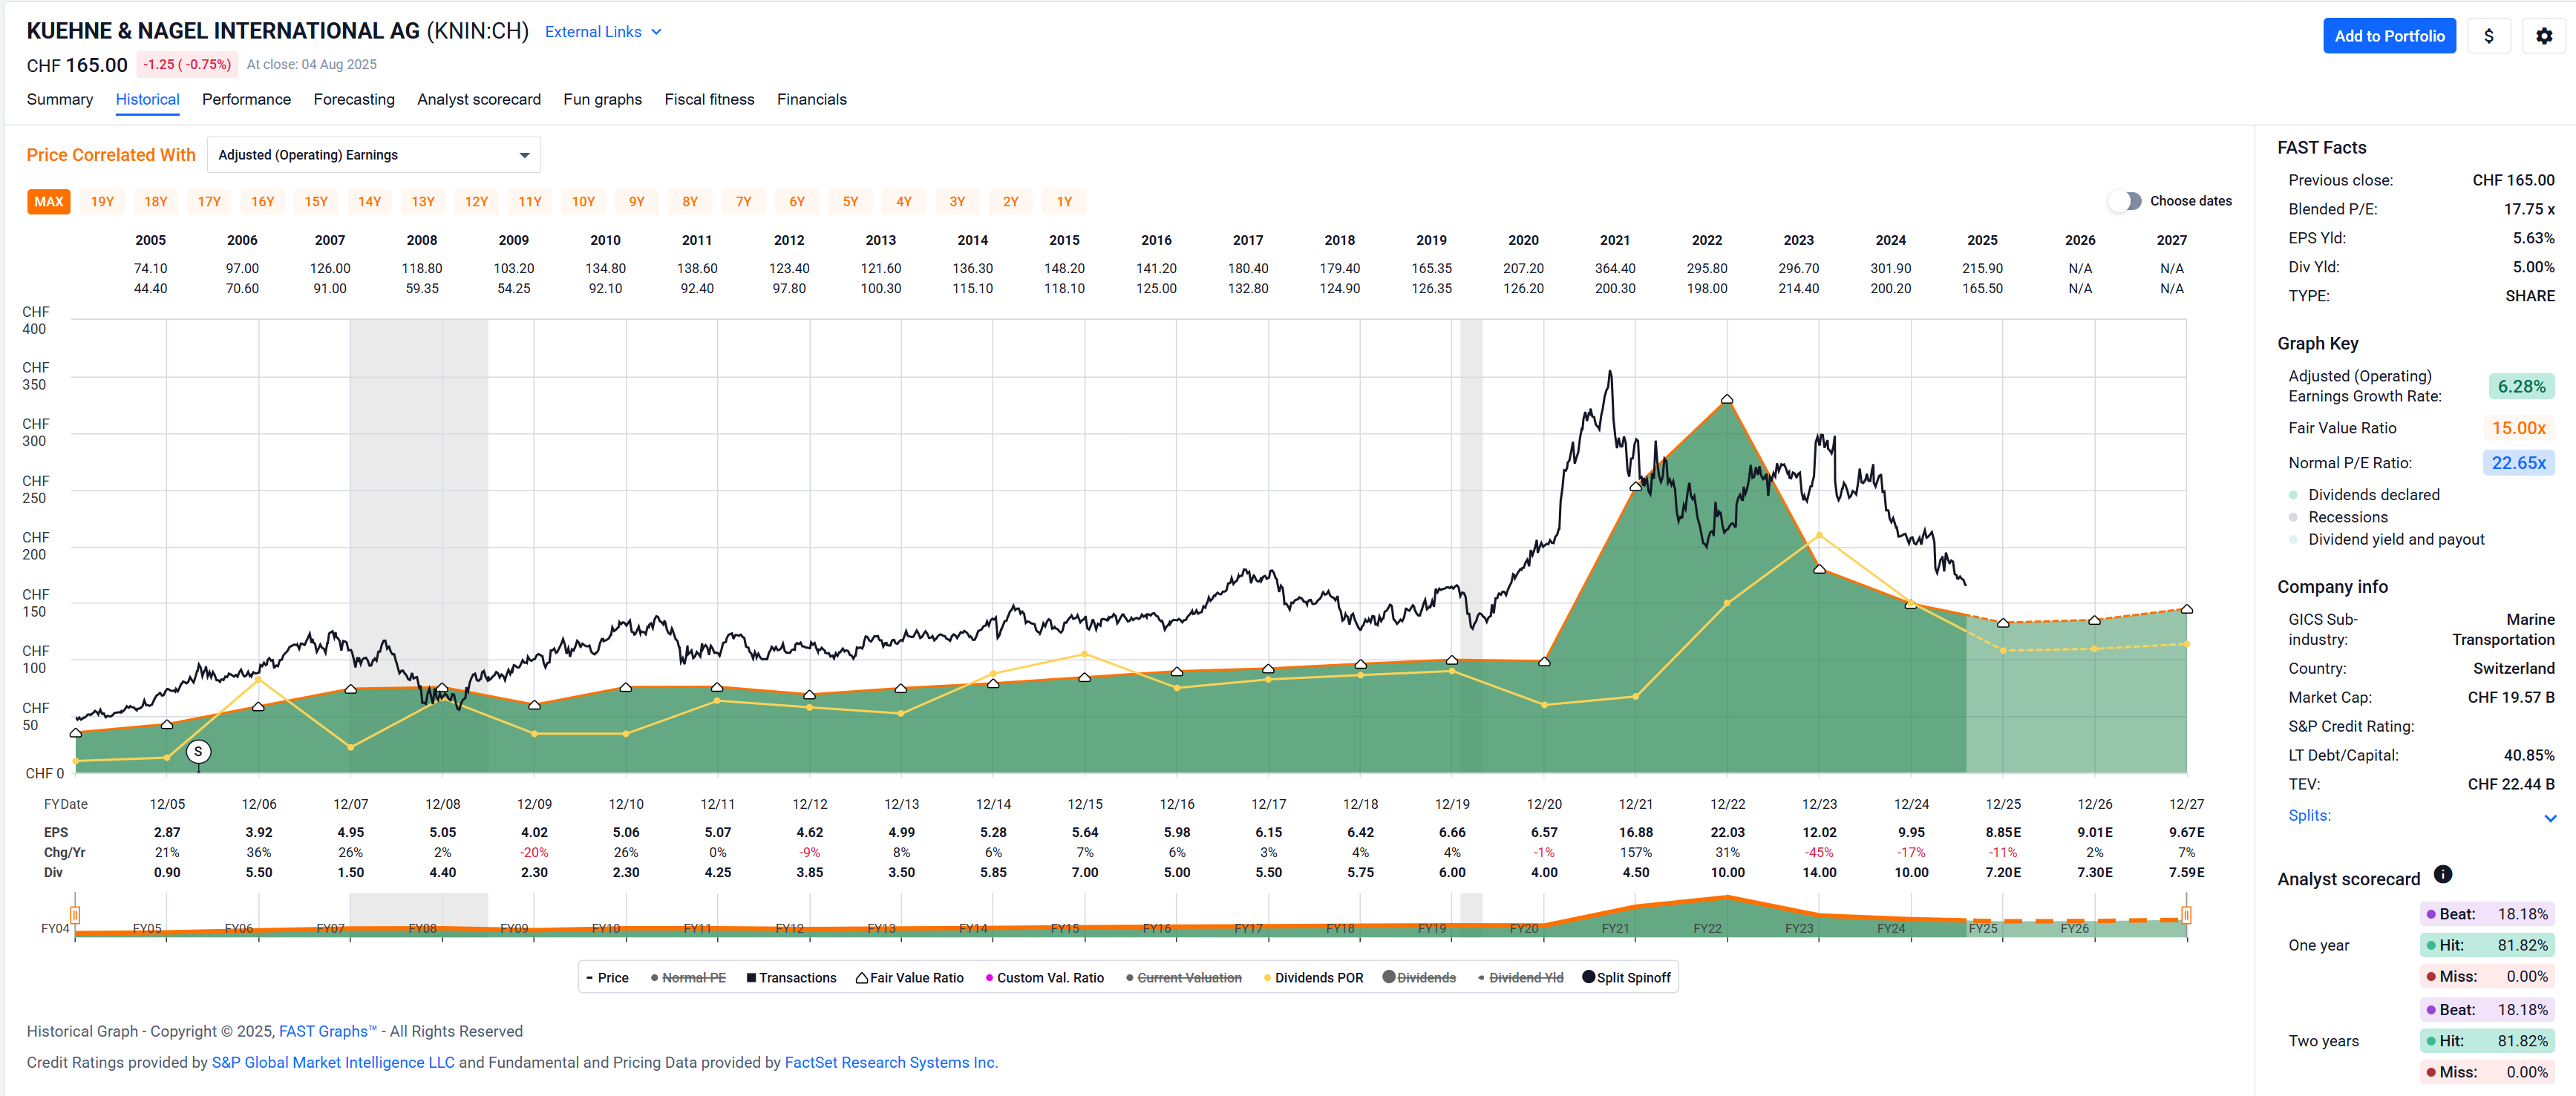Click the Market Cap value CHF 19.57 B
This screenshot has height=1096, width=2576.
click(2510, 697)
